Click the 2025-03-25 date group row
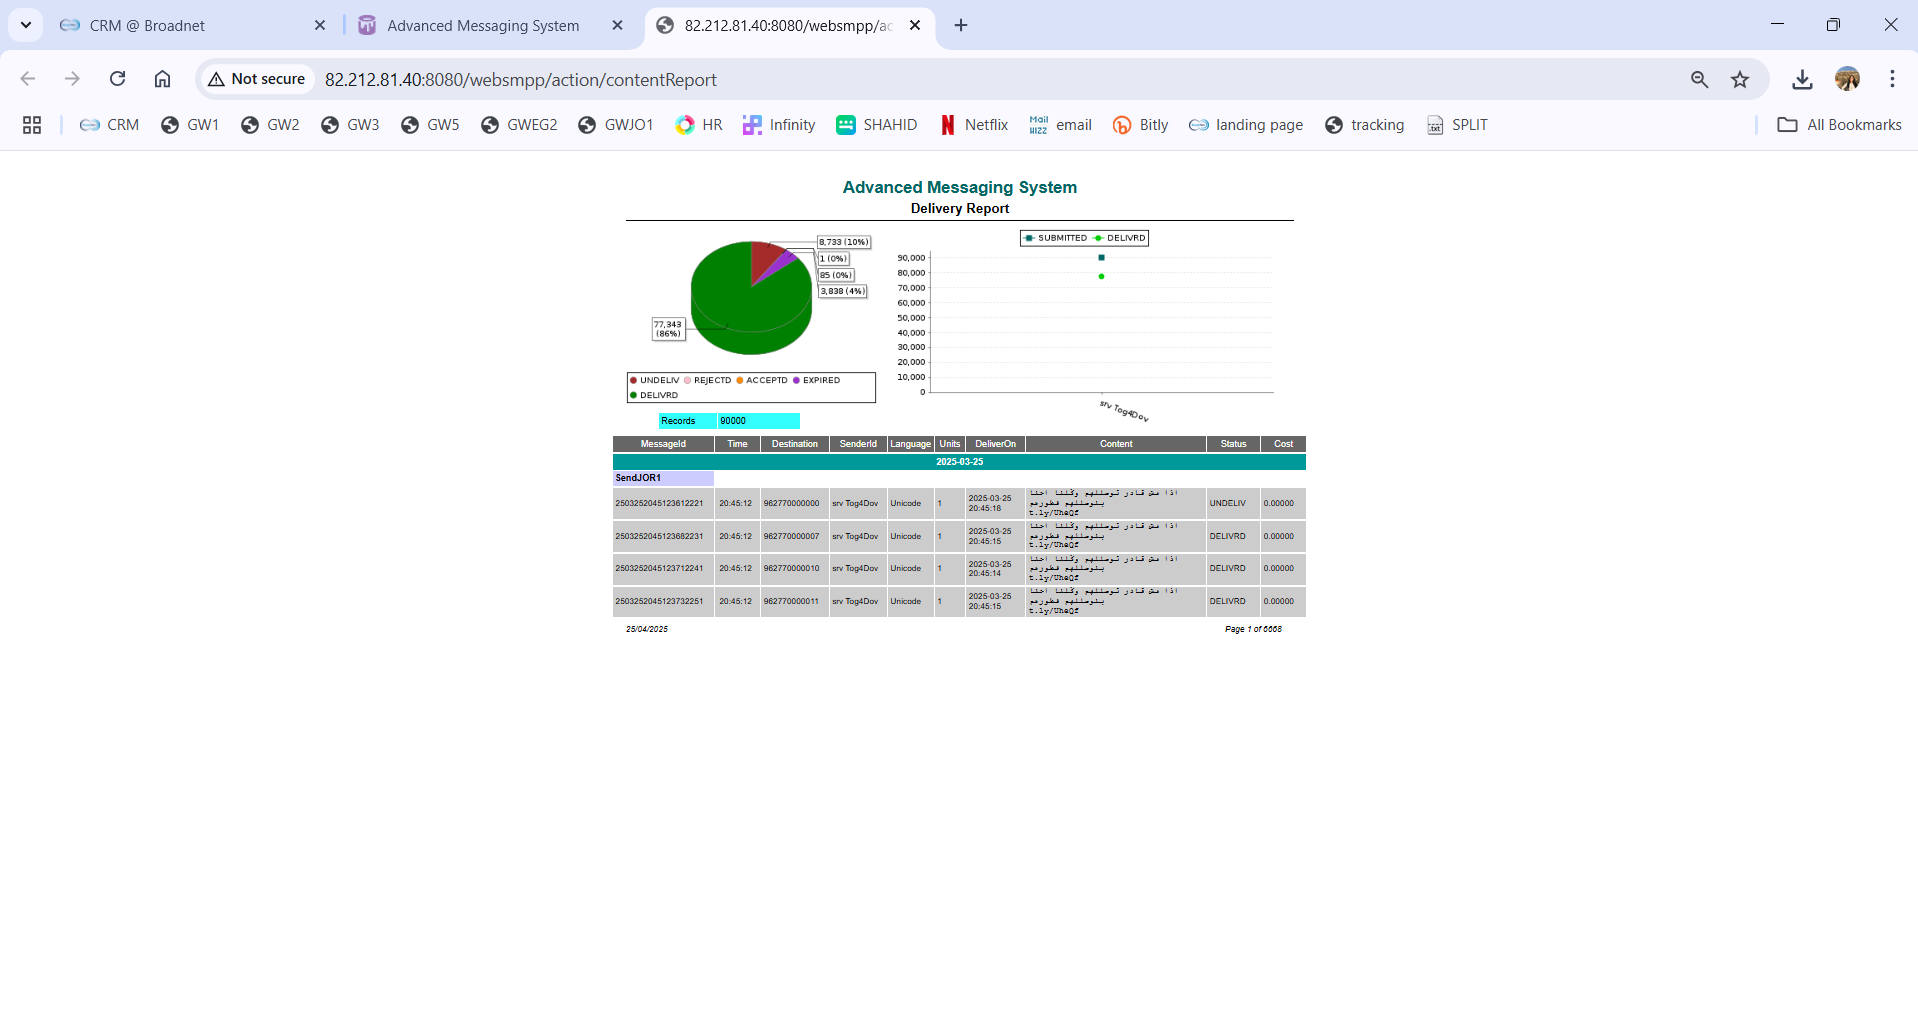1918x1013 pixels. coord(959,462)
